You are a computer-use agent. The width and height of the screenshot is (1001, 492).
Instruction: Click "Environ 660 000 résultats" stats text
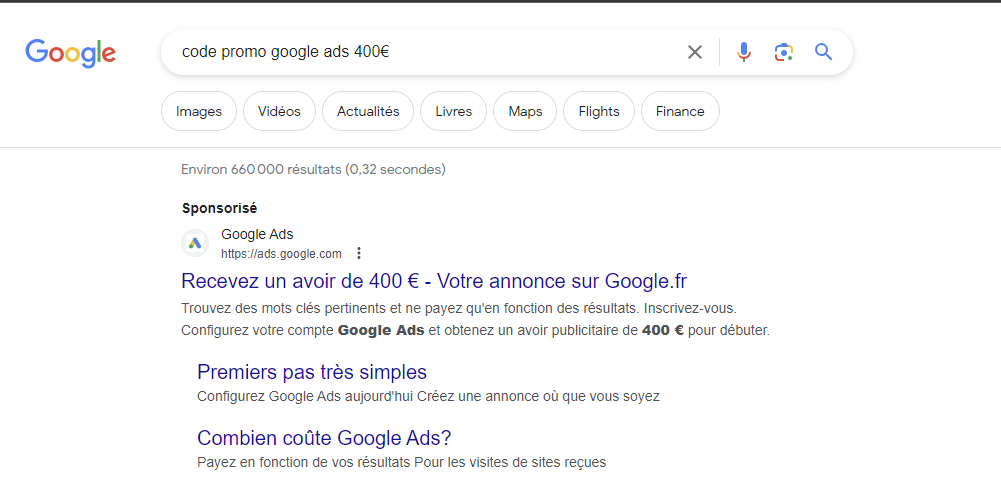coord(313,170)
